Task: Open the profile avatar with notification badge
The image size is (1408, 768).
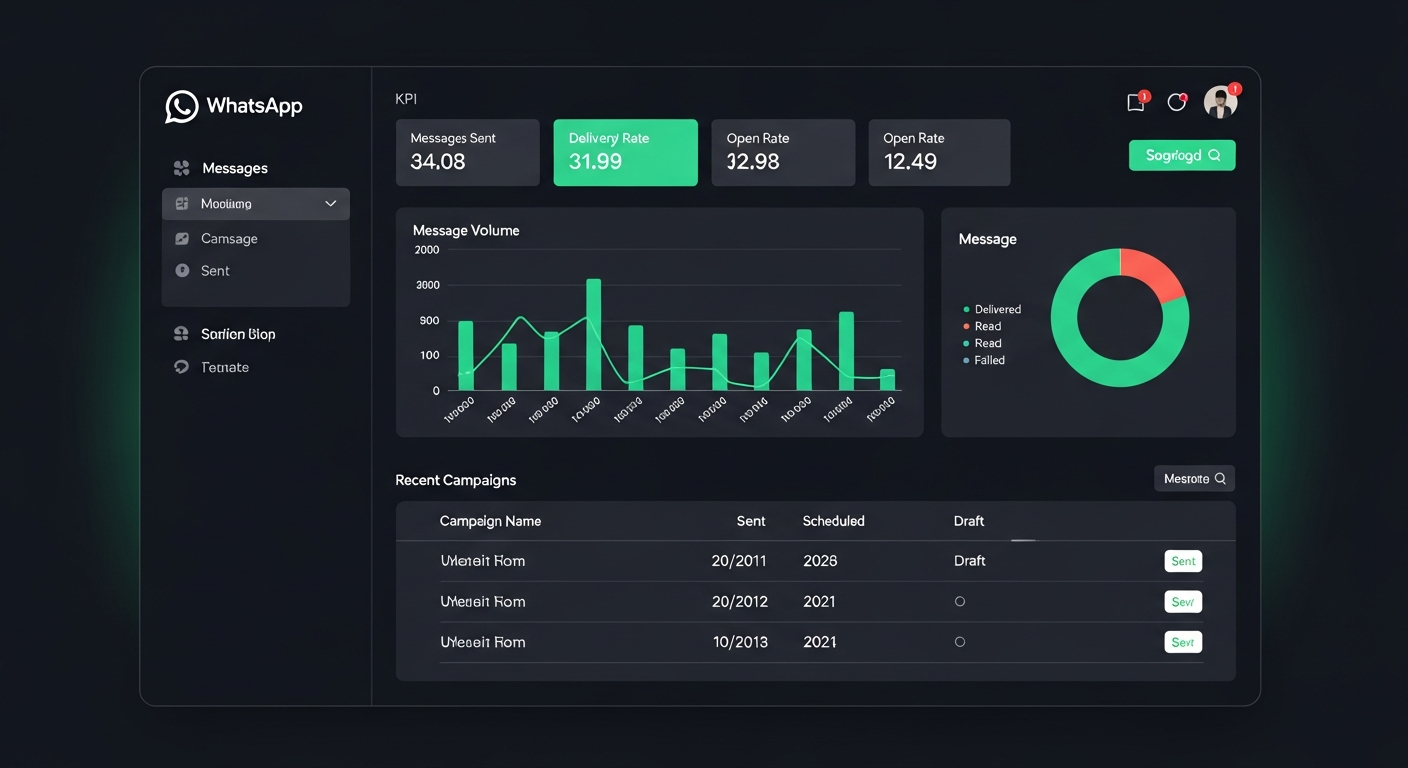Action: point(1220,101)
